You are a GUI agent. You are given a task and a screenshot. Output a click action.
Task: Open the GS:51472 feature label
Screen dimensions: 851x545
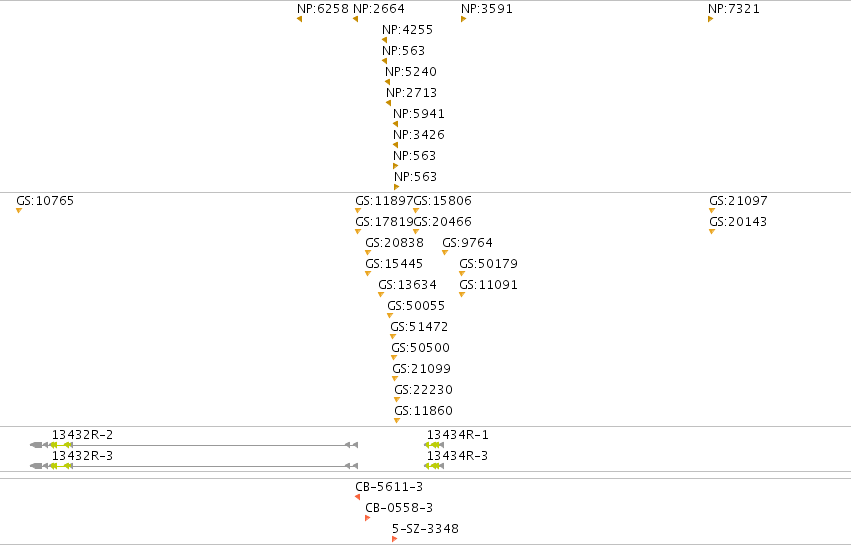[x=419, y=327]
